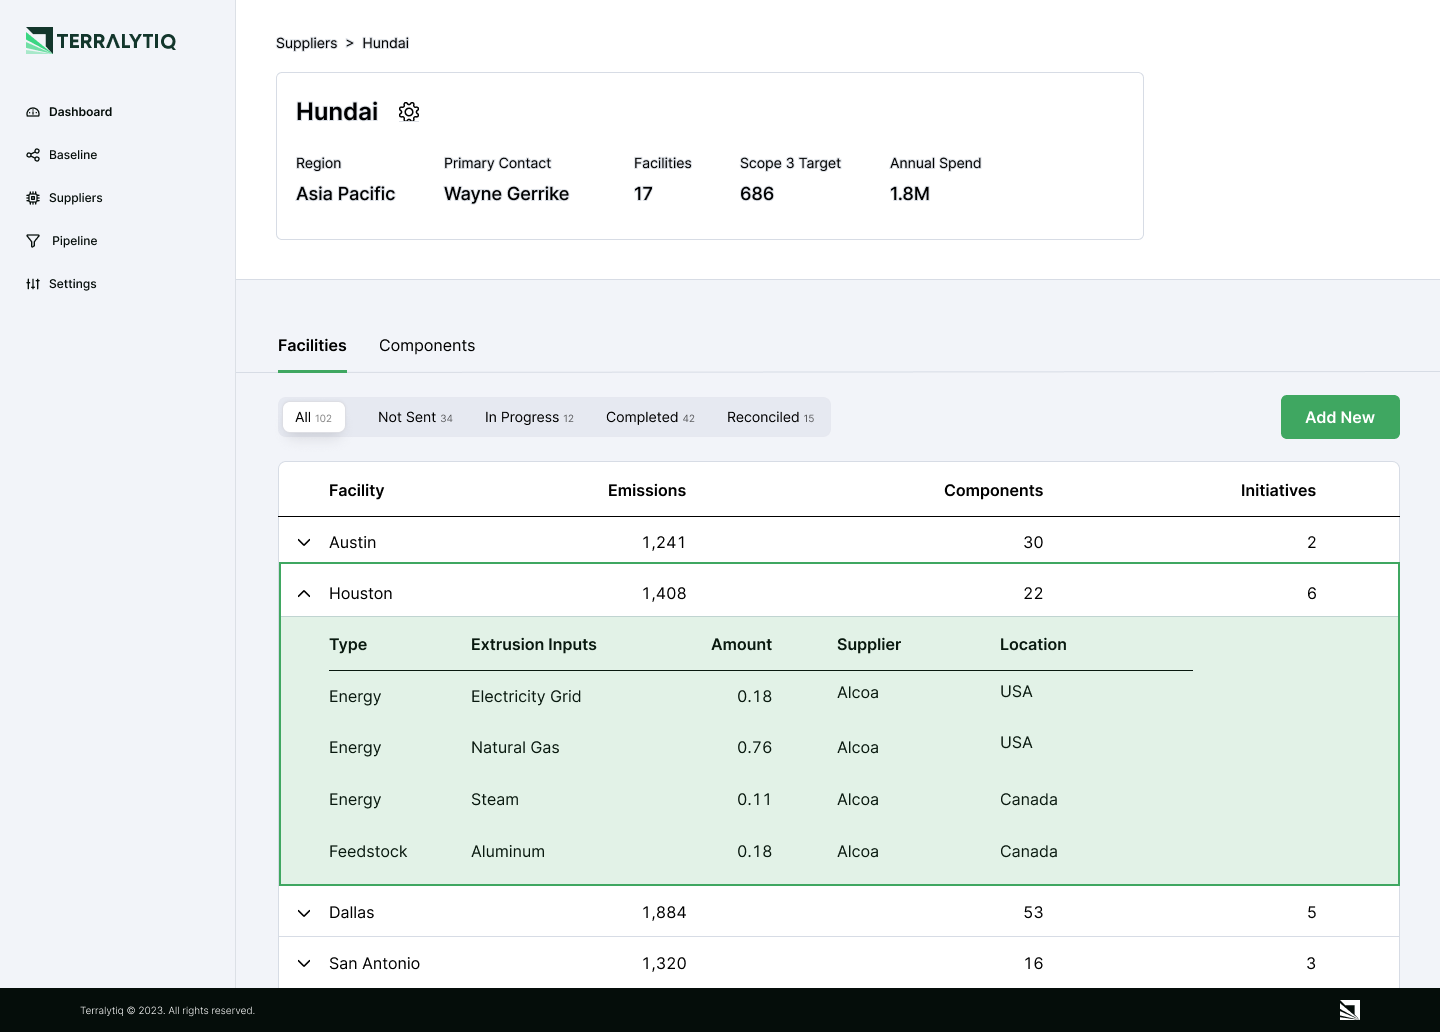Viewport: 1440px width, 1032px height.
Task: Switch to the Facilities tab
Action: point(312,345)
